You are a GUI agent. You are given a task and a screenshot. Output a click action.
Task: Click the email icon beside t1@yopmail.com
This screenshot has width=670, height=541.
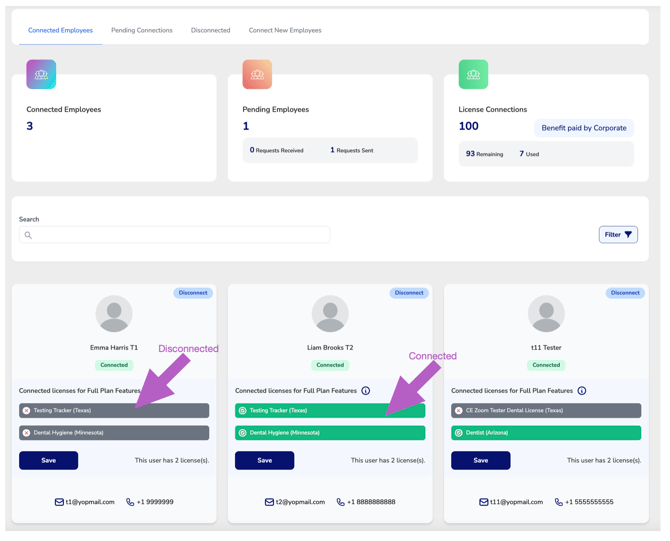click(59, 502)
